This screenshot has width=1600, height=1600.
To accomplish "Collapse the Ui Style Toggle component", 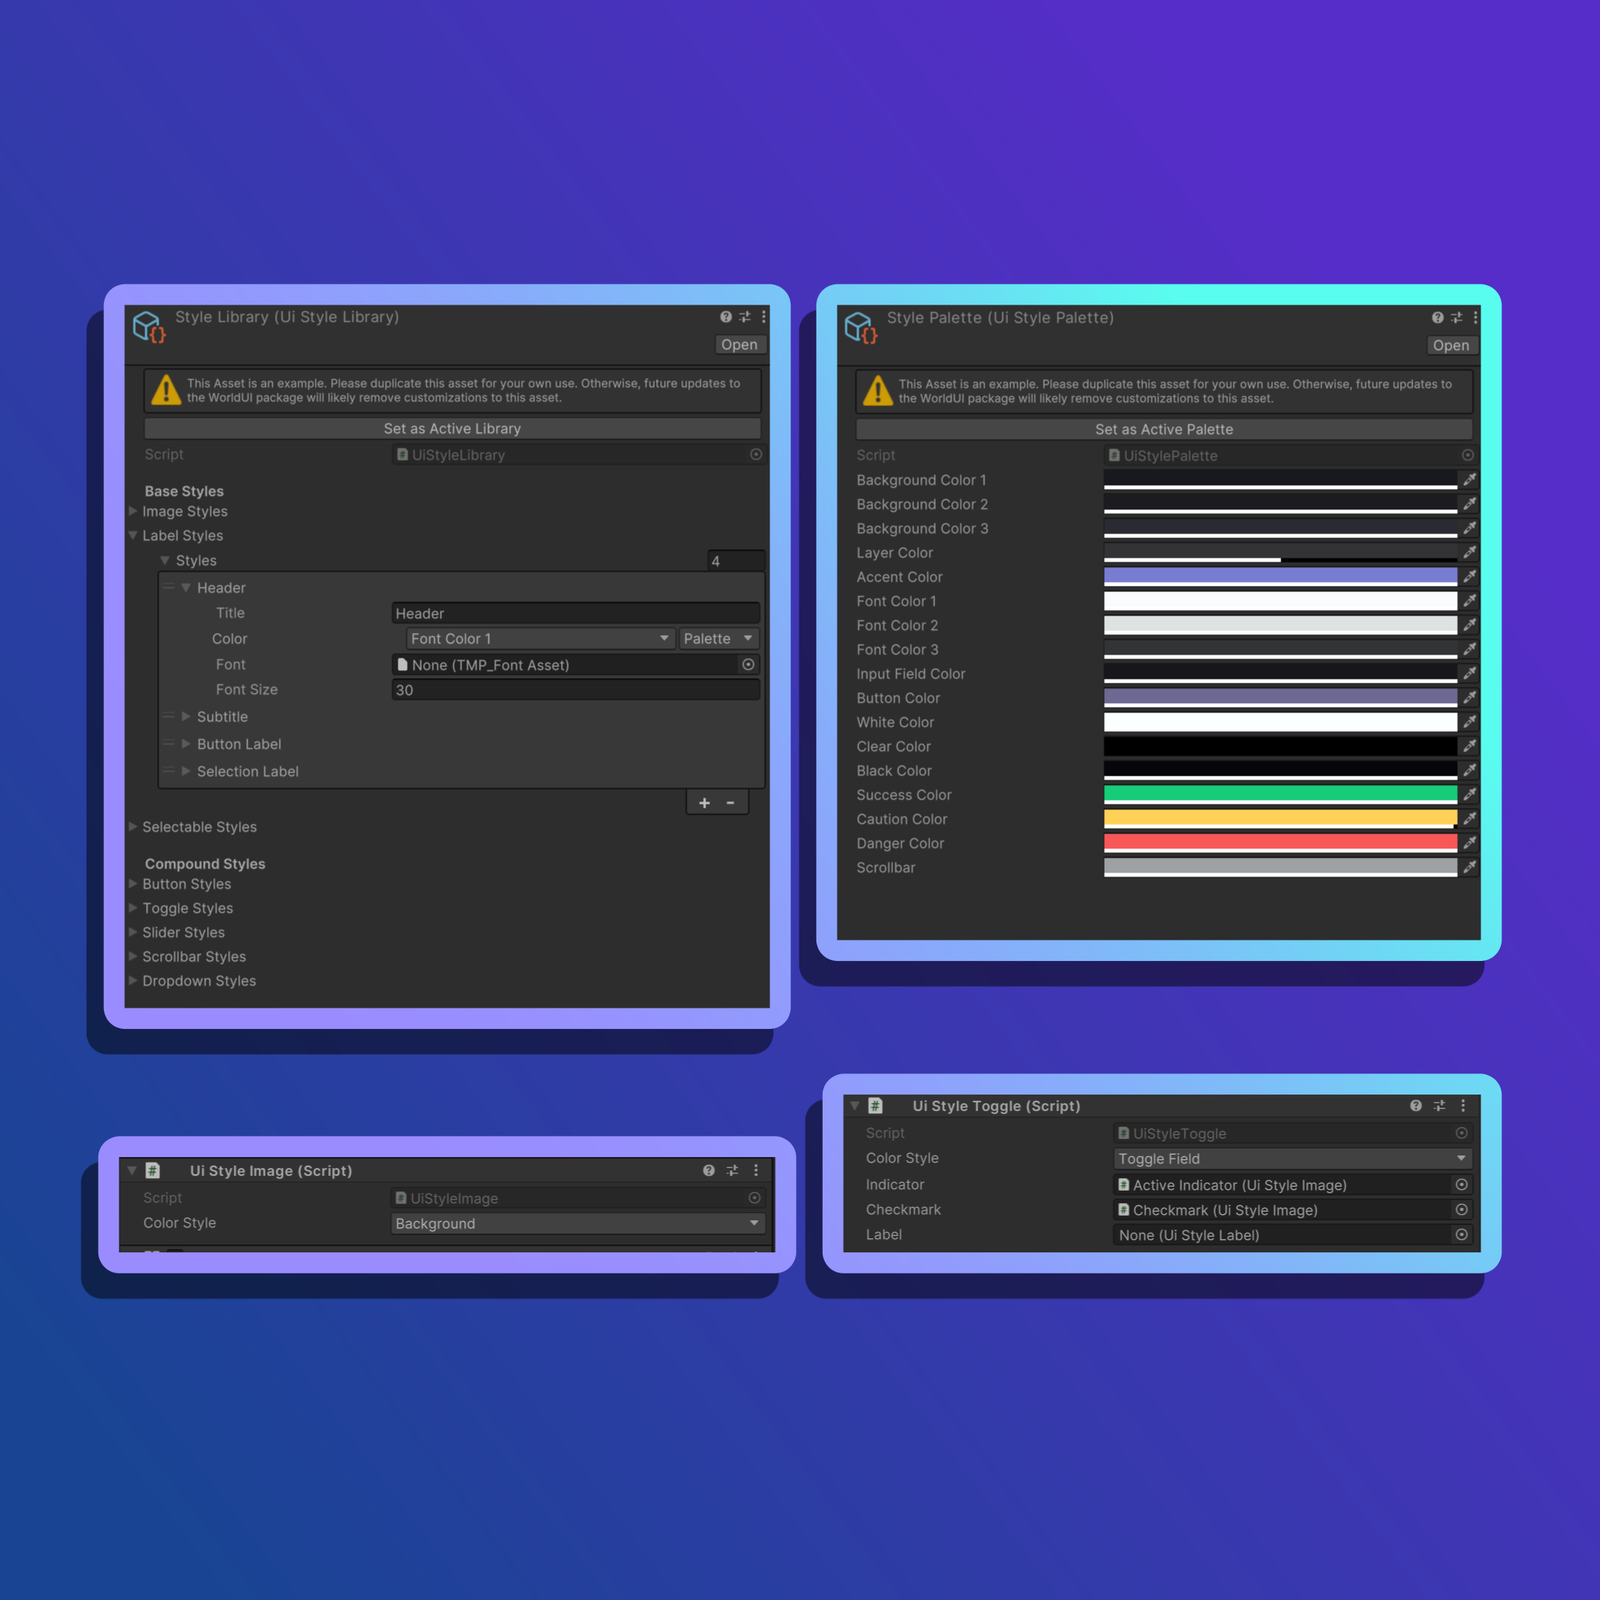I will click(x=855, y=1106).
